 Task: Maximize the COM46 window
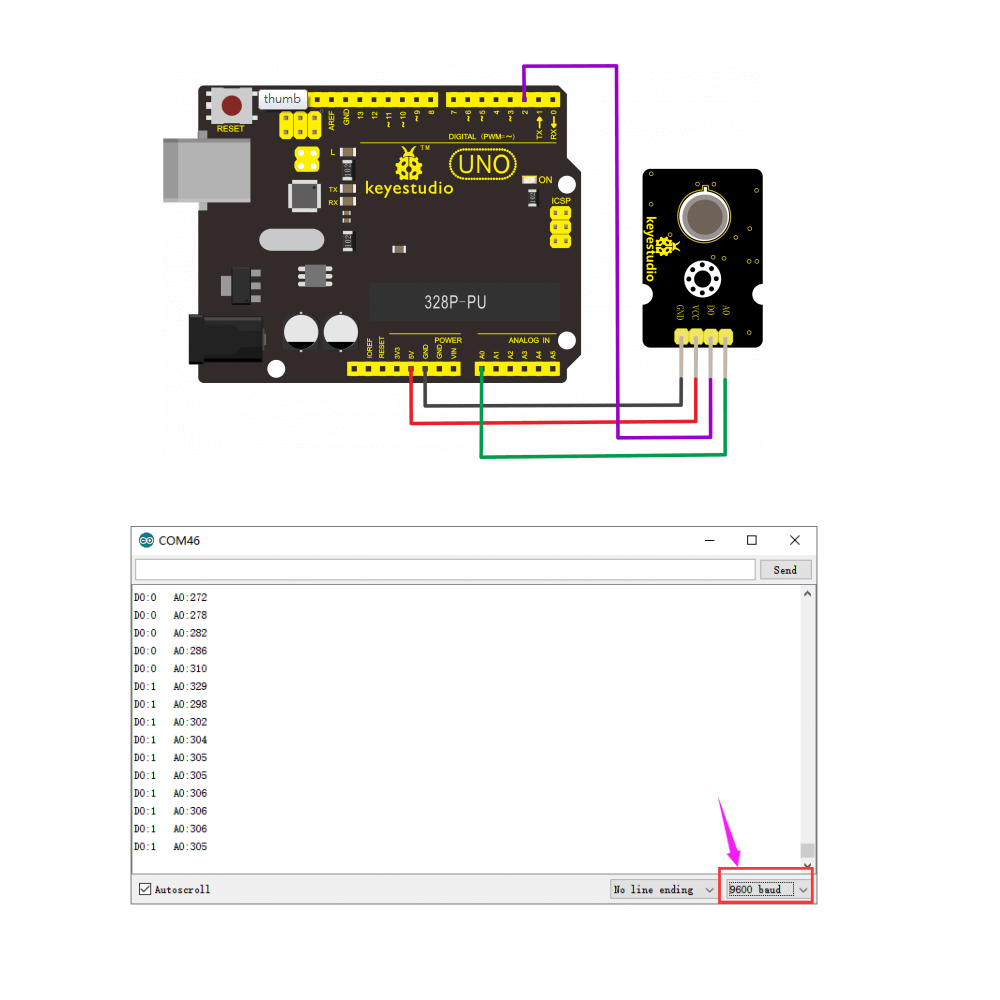click(752, 540)
